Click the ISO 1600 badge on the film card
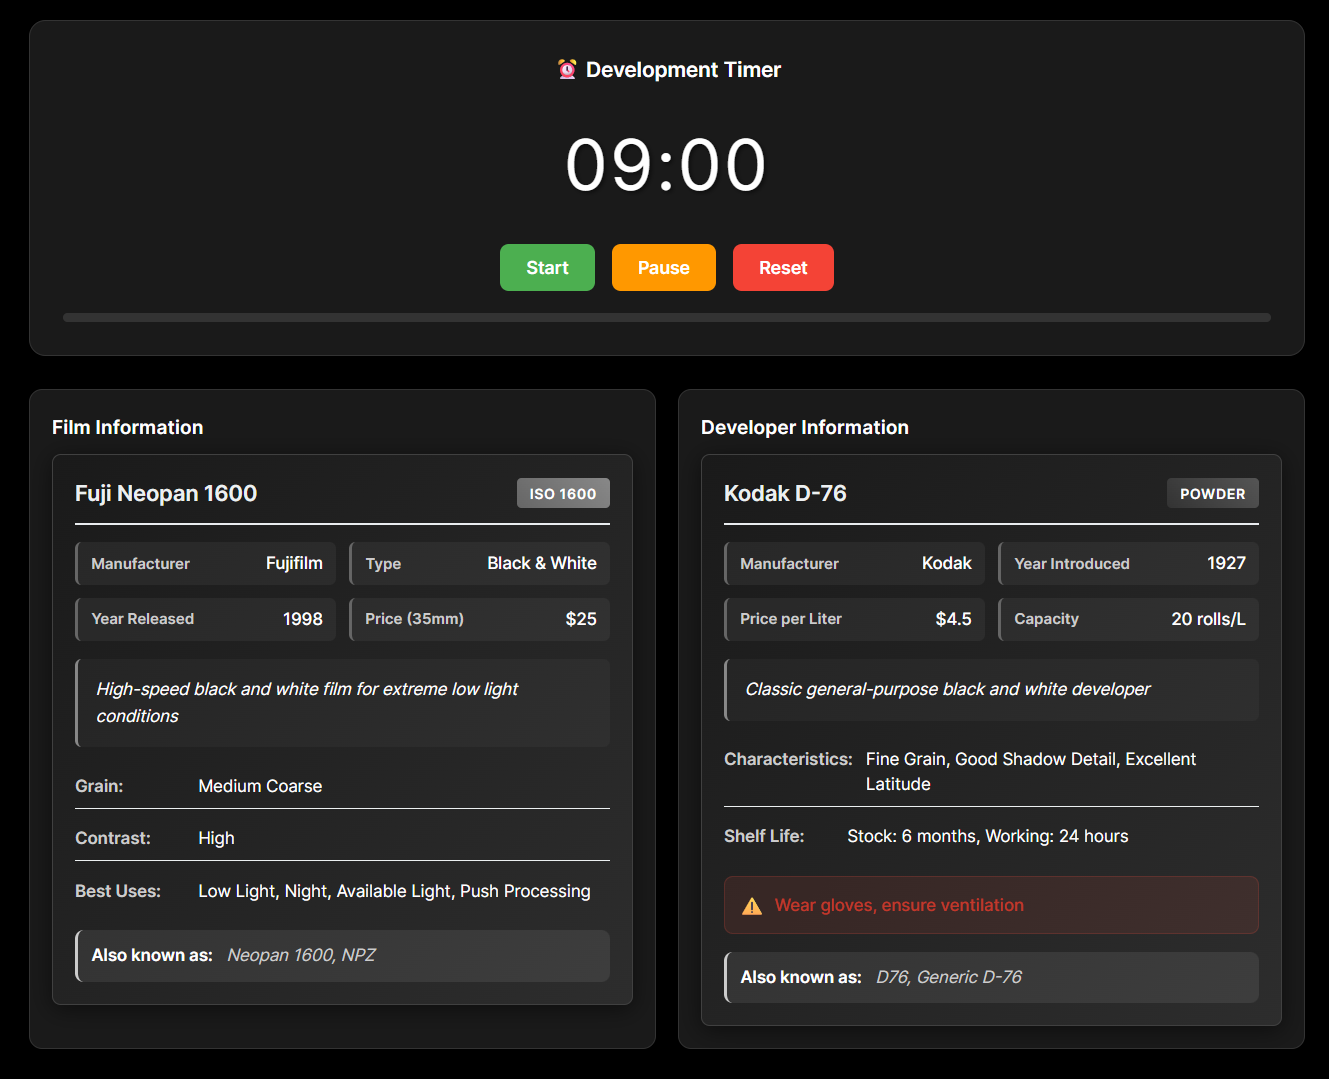Image resolution: width=1329 pixels, height=1079 pixels. pyautogui.click(x=563, y=493)
